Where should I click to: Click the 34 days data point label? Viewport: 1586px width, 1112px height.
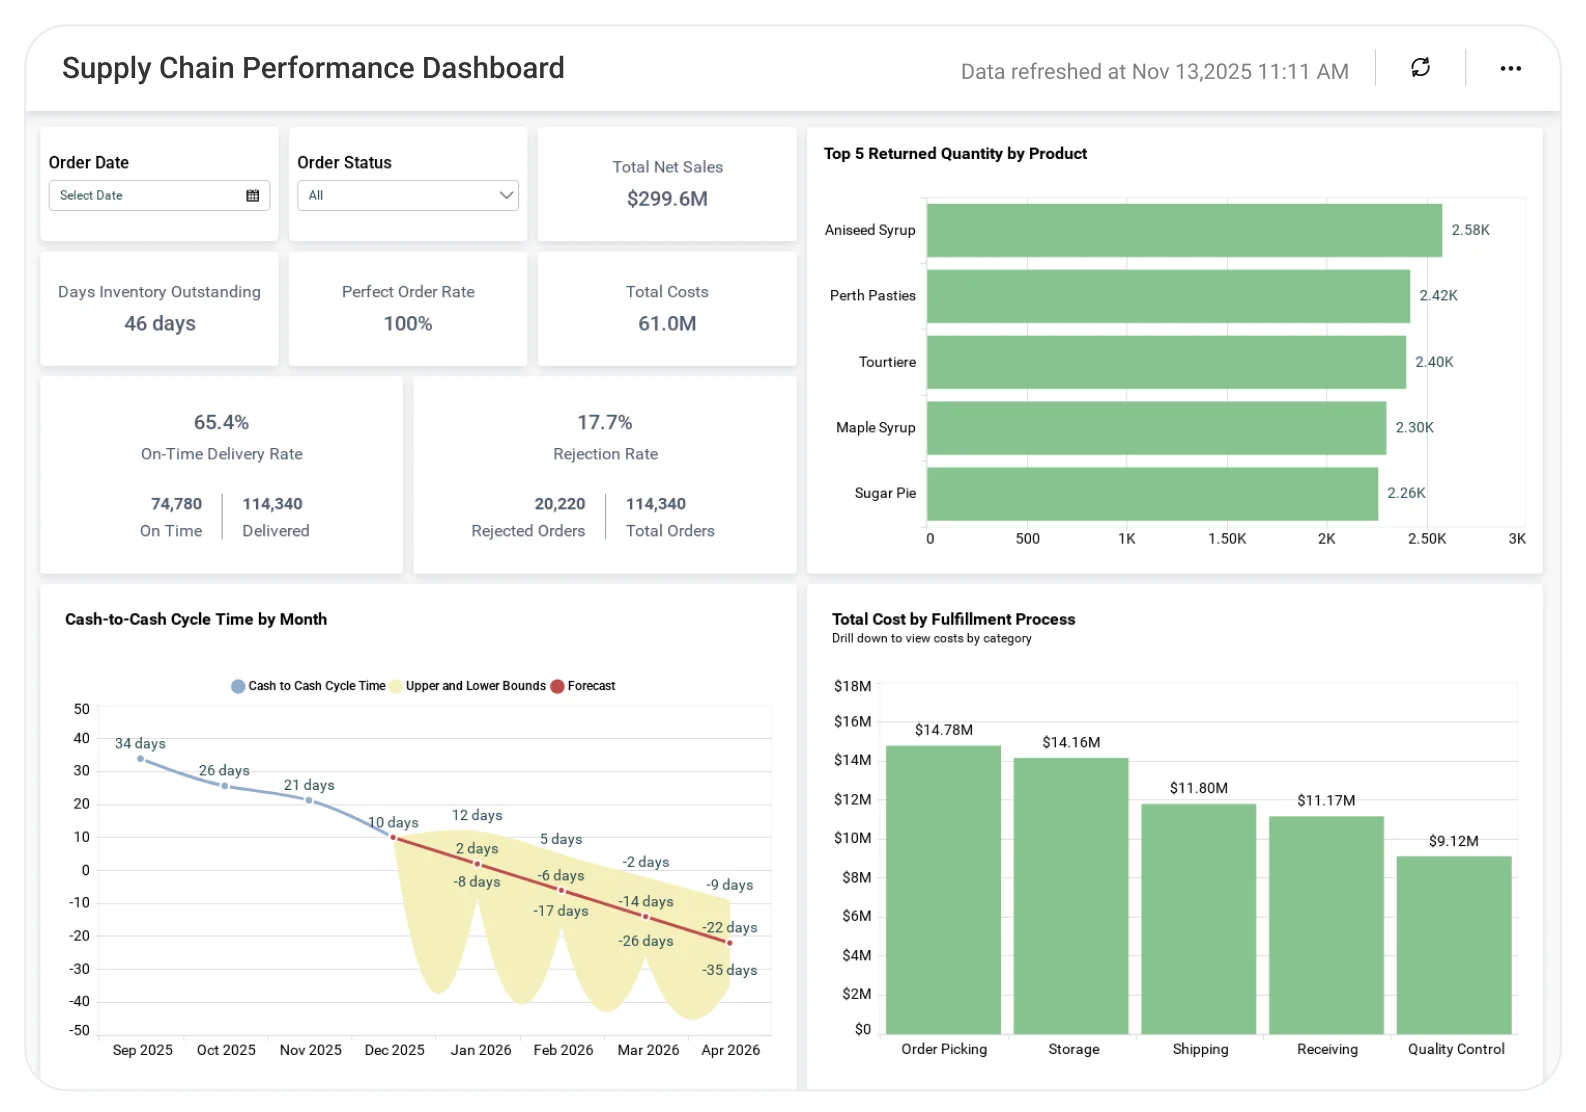[140, 744]
